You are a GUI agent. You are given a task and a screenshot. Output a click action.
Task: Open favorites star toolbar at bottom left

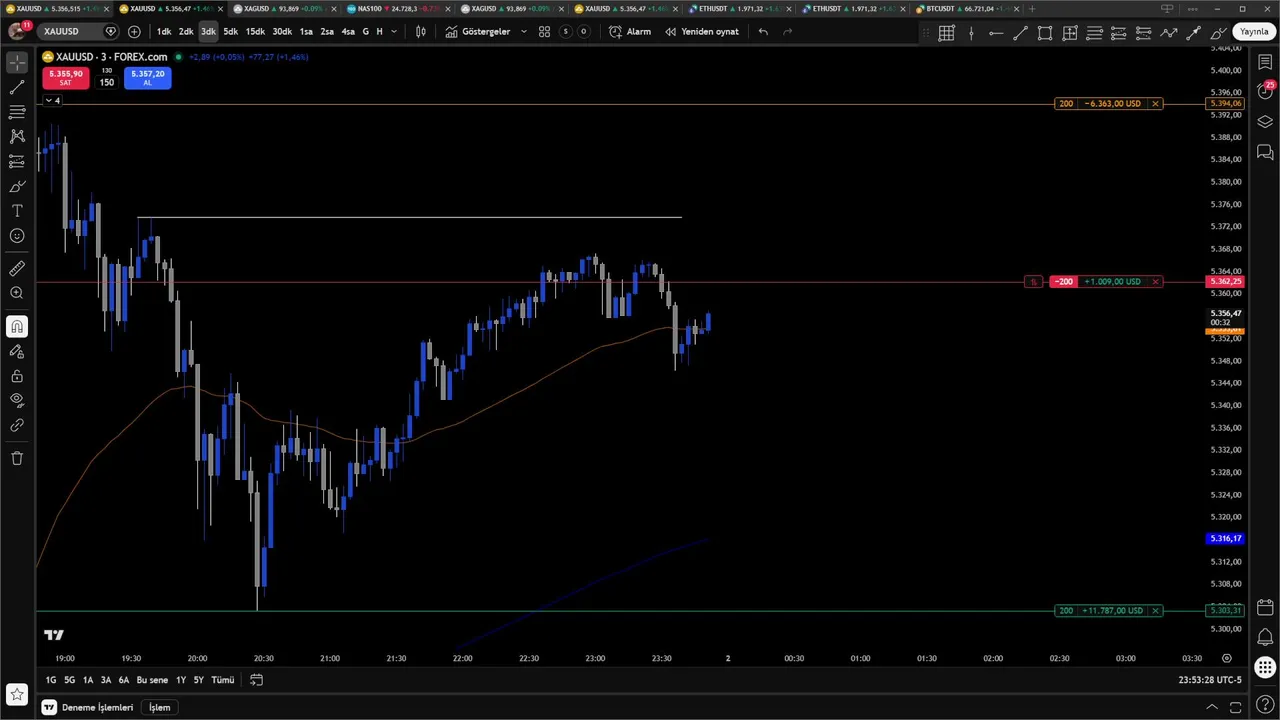tap(17, 694)
